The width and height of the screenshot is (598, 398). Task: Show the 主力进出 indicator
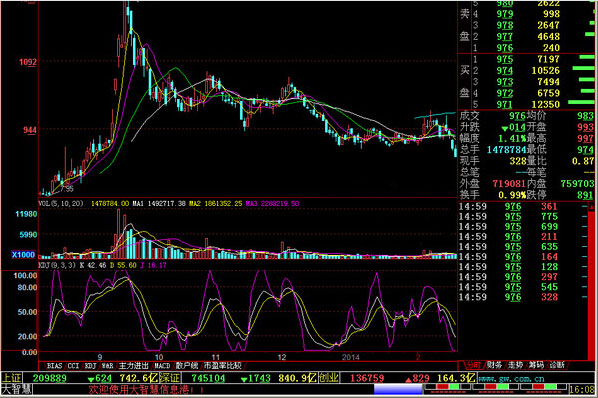click(x=133, y=366)
